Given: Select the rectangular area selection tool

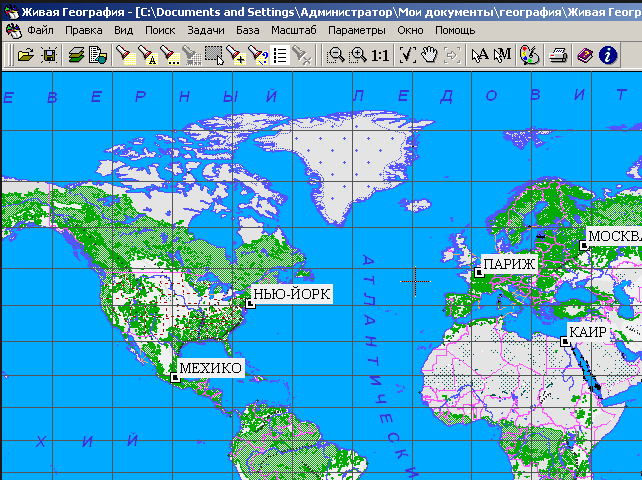Looking at the screenshot, I should click(x=214, y=55).
